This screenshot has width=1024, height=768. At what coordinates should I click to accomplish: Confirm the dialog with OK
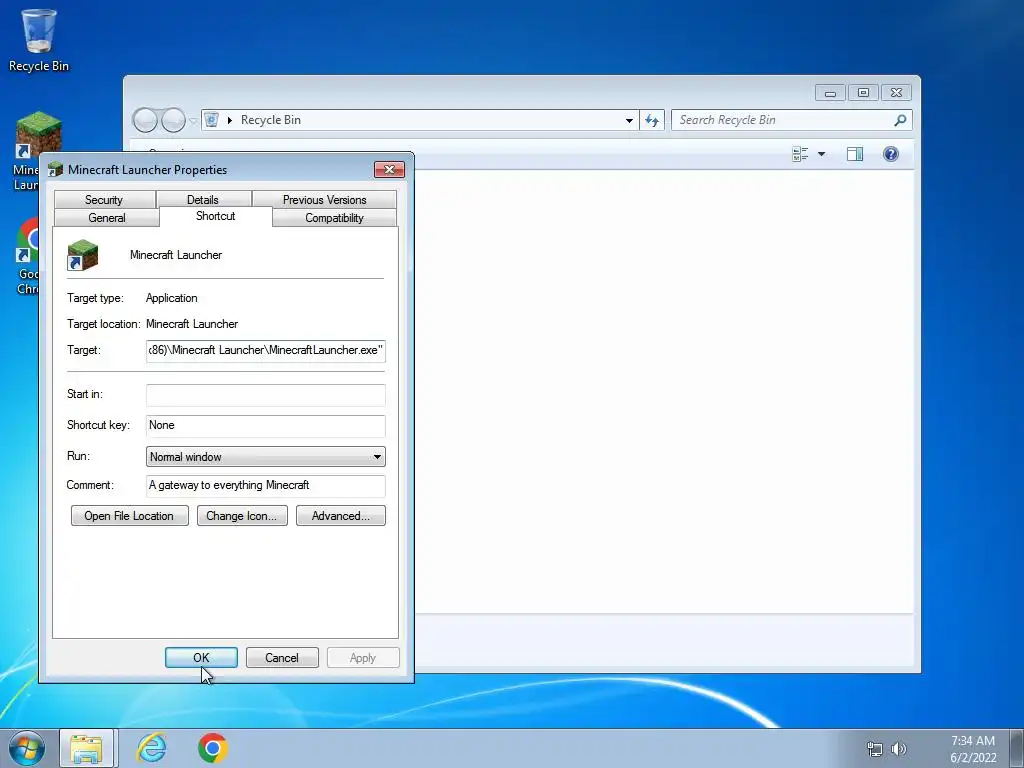click(x=201, y=658)
